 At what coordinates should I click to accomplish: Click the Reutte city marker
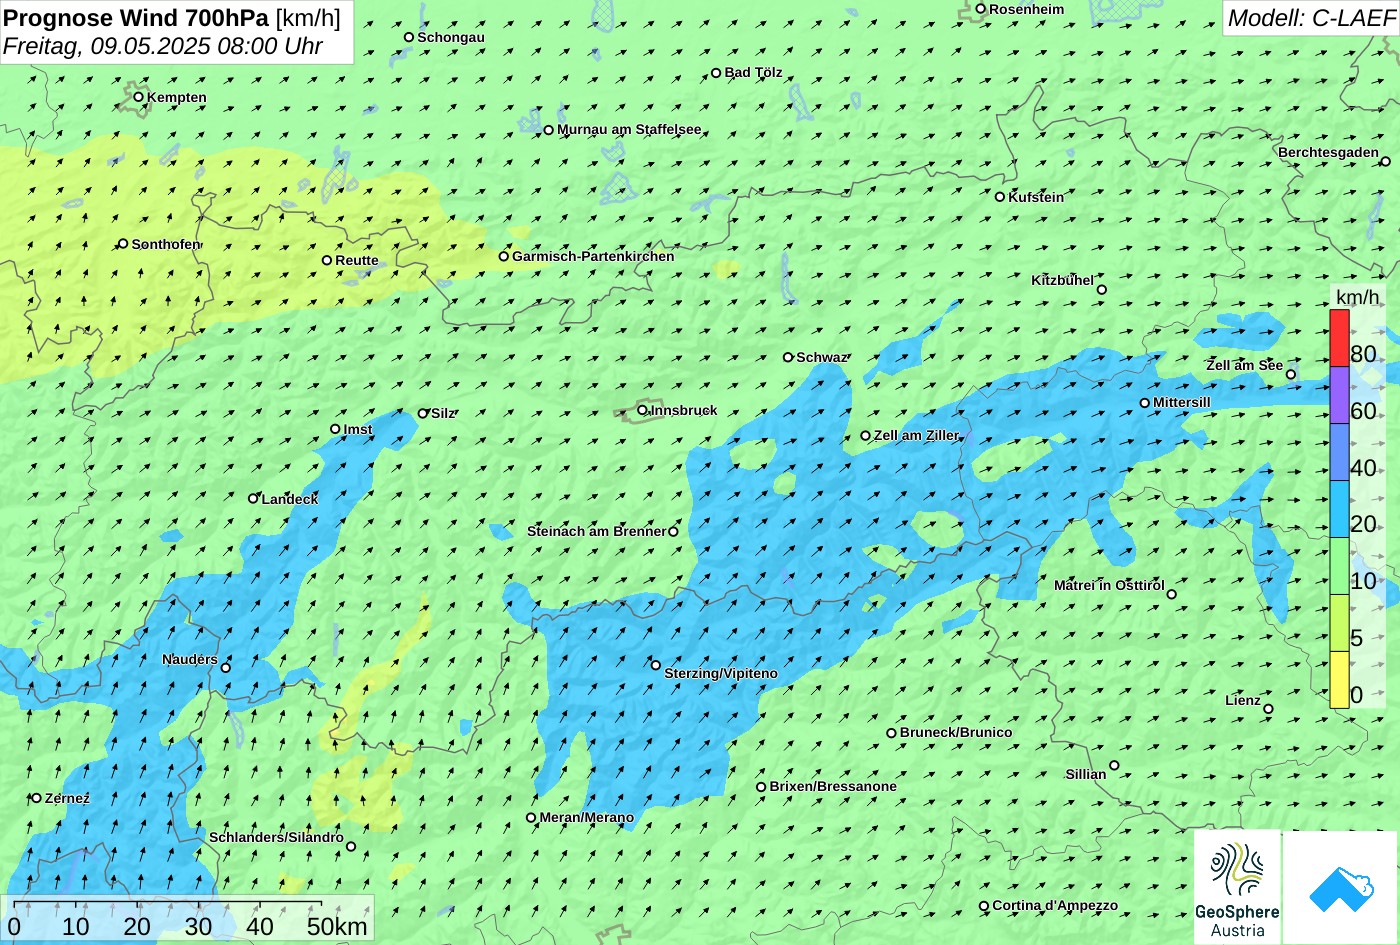tap(327, 260)
